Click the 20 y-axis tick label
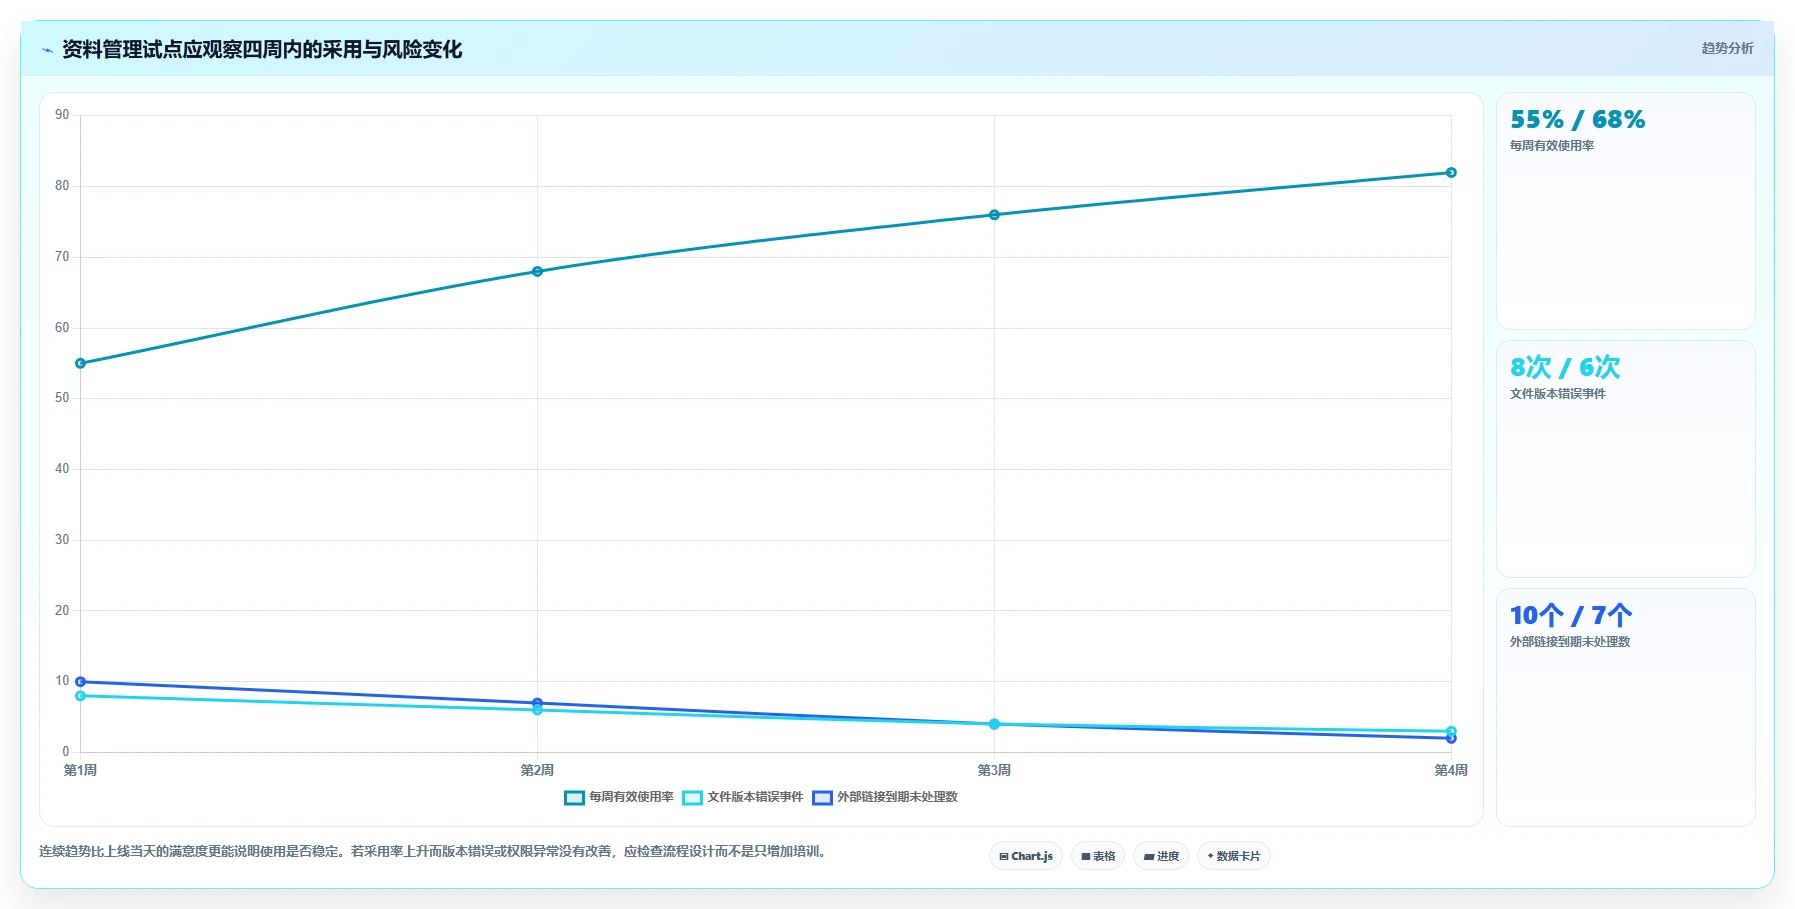1795x909 pixels. coord(62,611)
